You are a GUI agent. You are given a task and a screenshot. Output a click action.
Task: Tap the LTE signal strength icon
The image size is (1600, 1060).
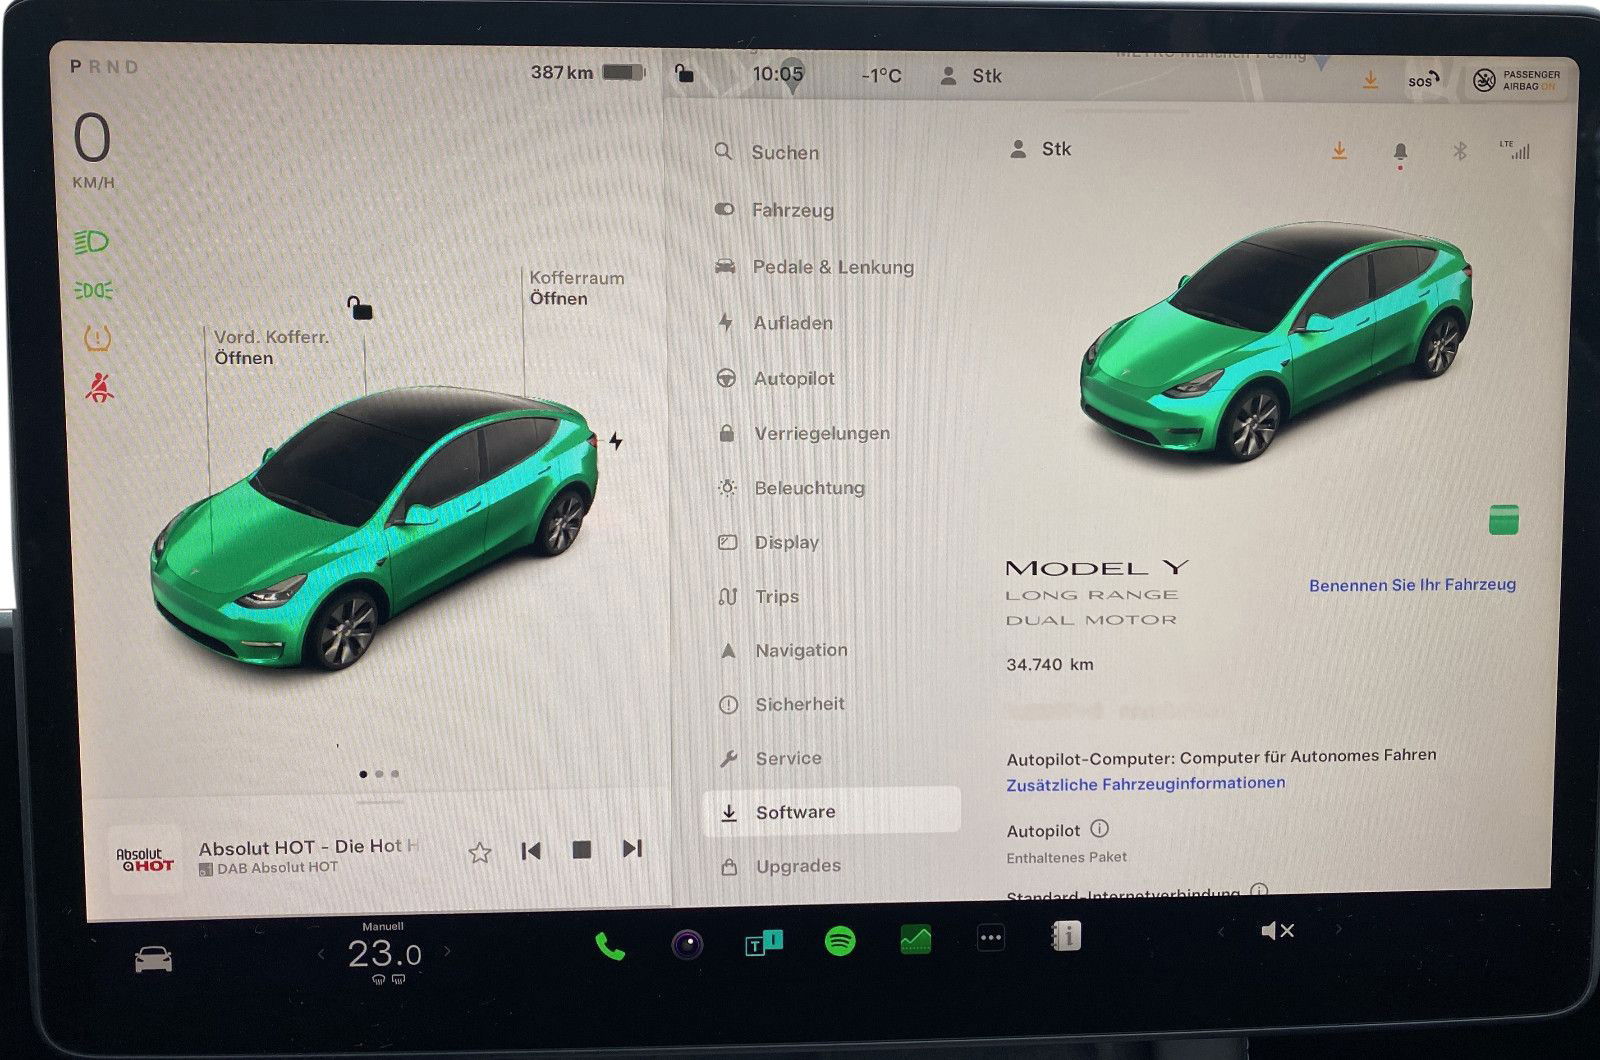[x=1515, y=150]
